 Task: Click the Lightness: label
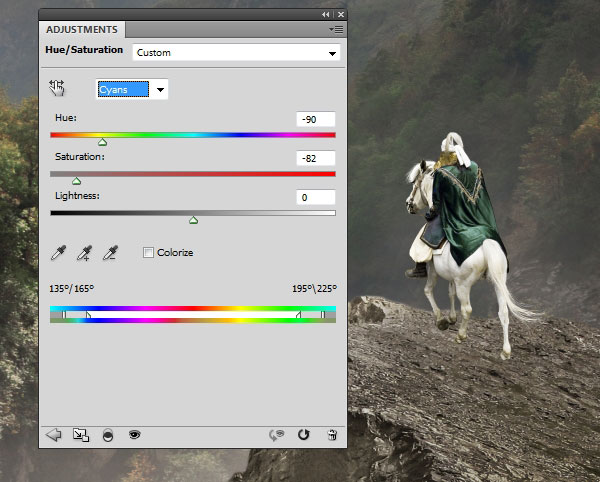pos(77,196)
